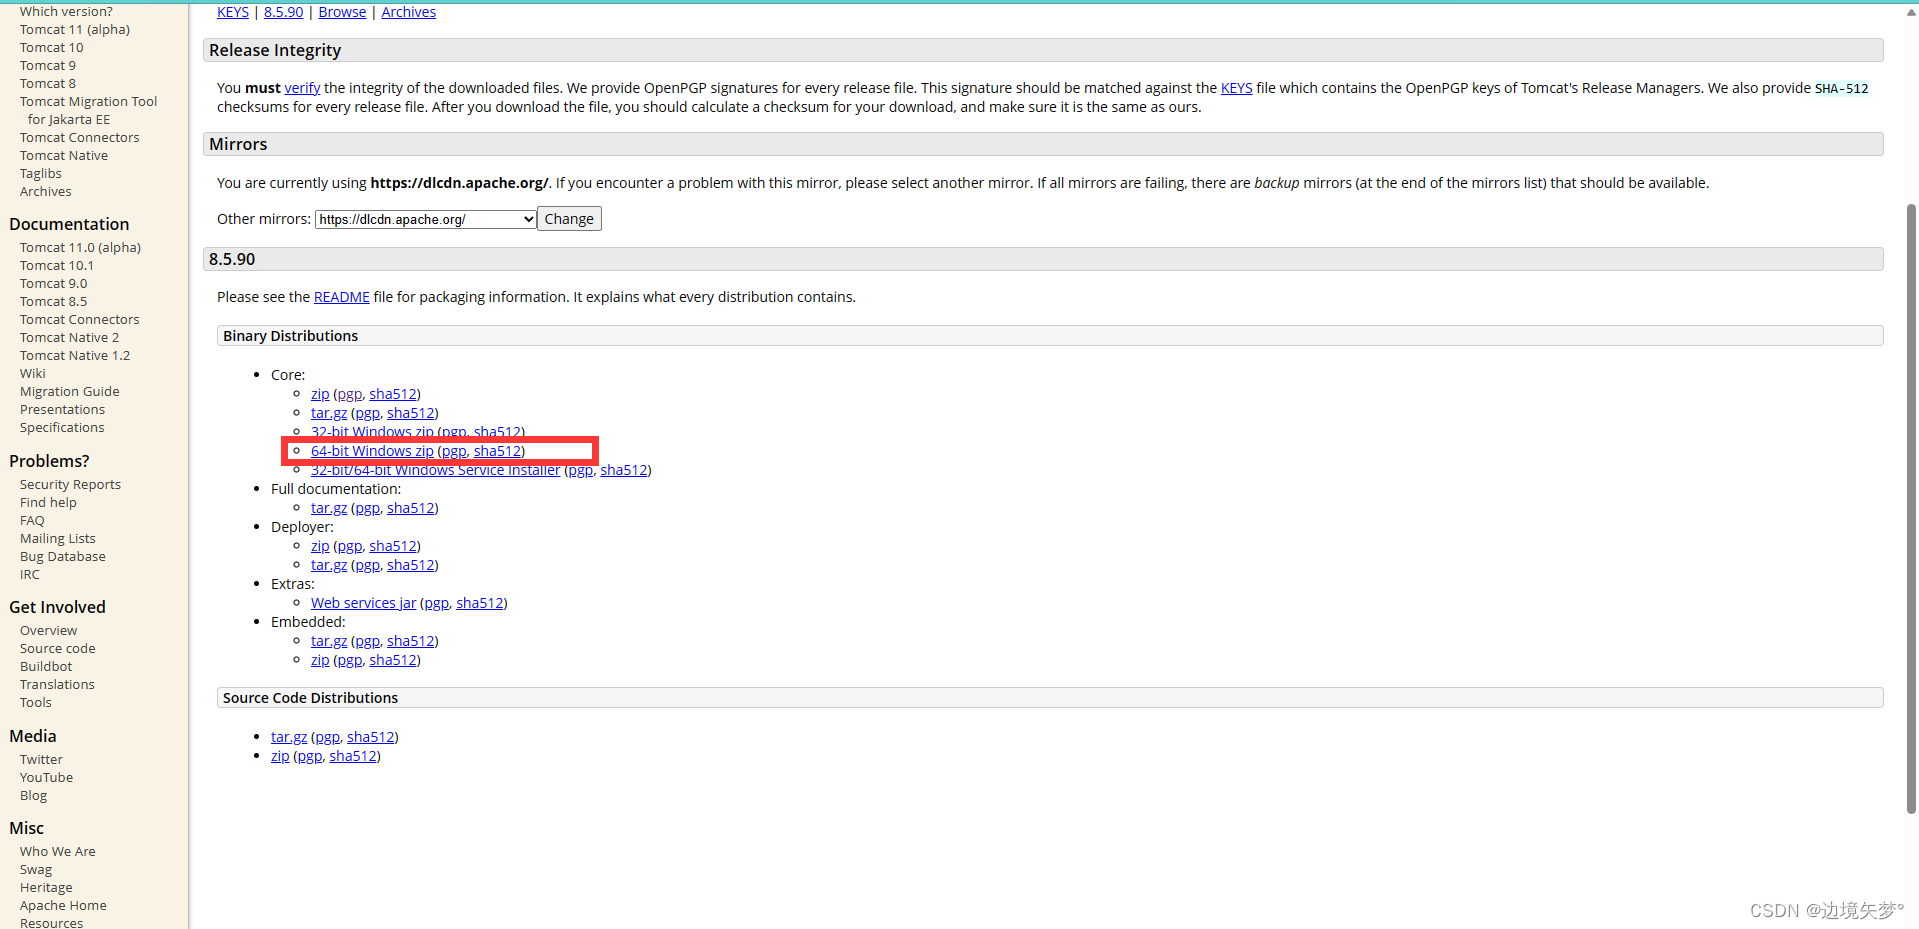Download the Embedded zip

(320, 660)
